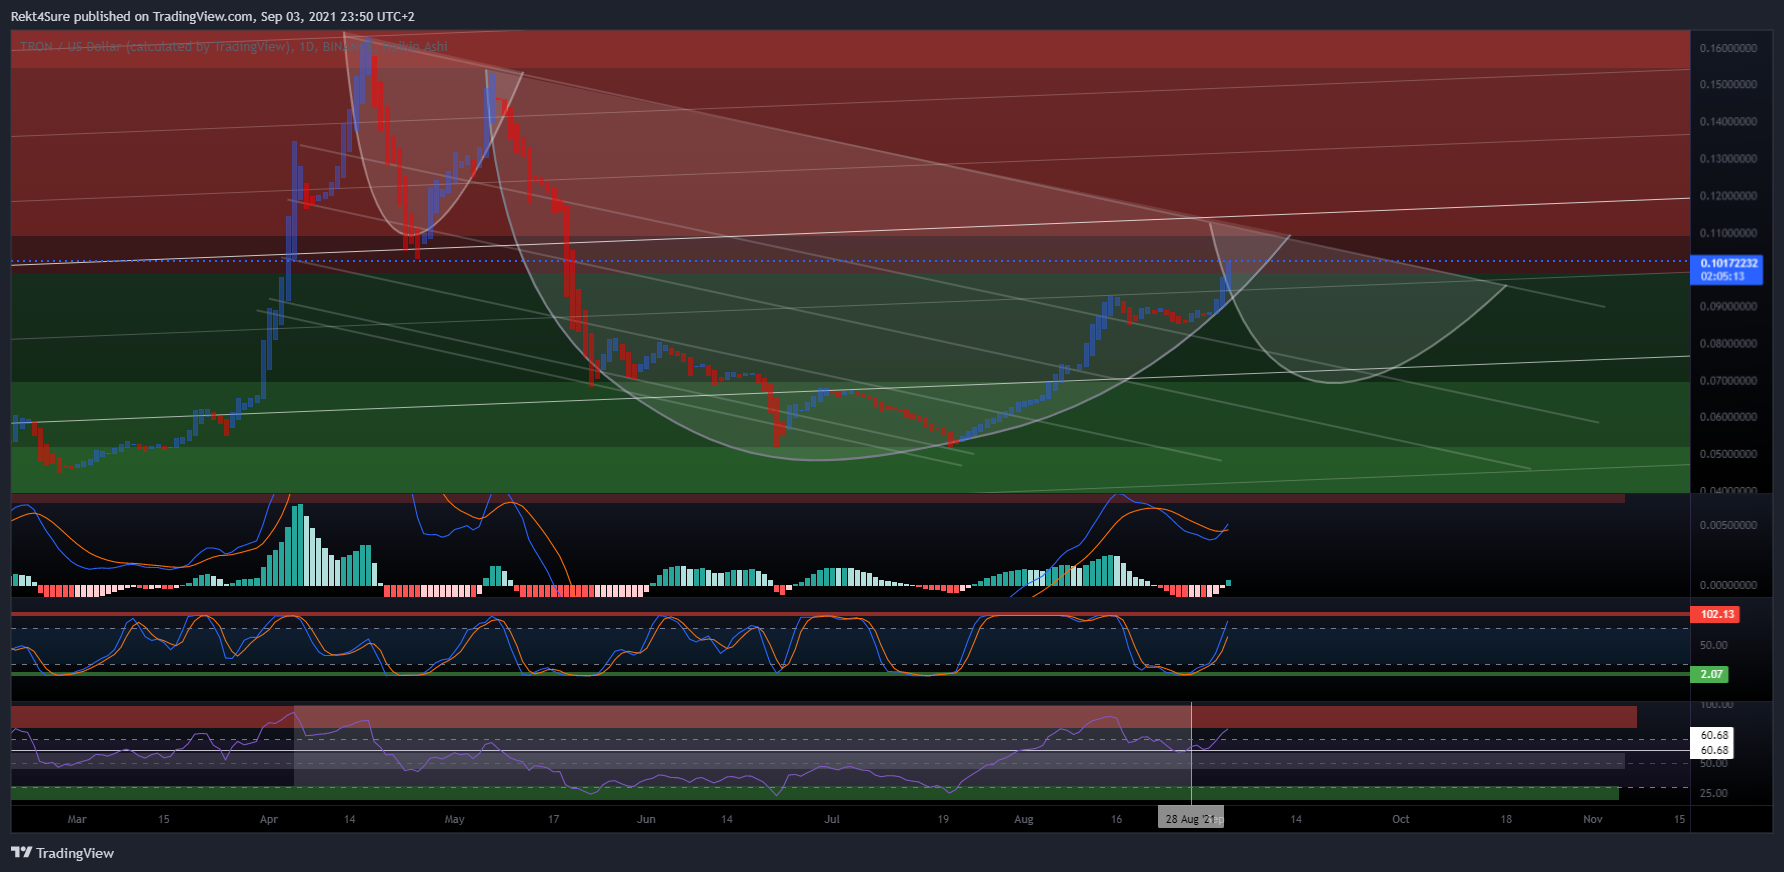
Task: Click the Jun date on time axis
Action: click(x=647, y=819)
